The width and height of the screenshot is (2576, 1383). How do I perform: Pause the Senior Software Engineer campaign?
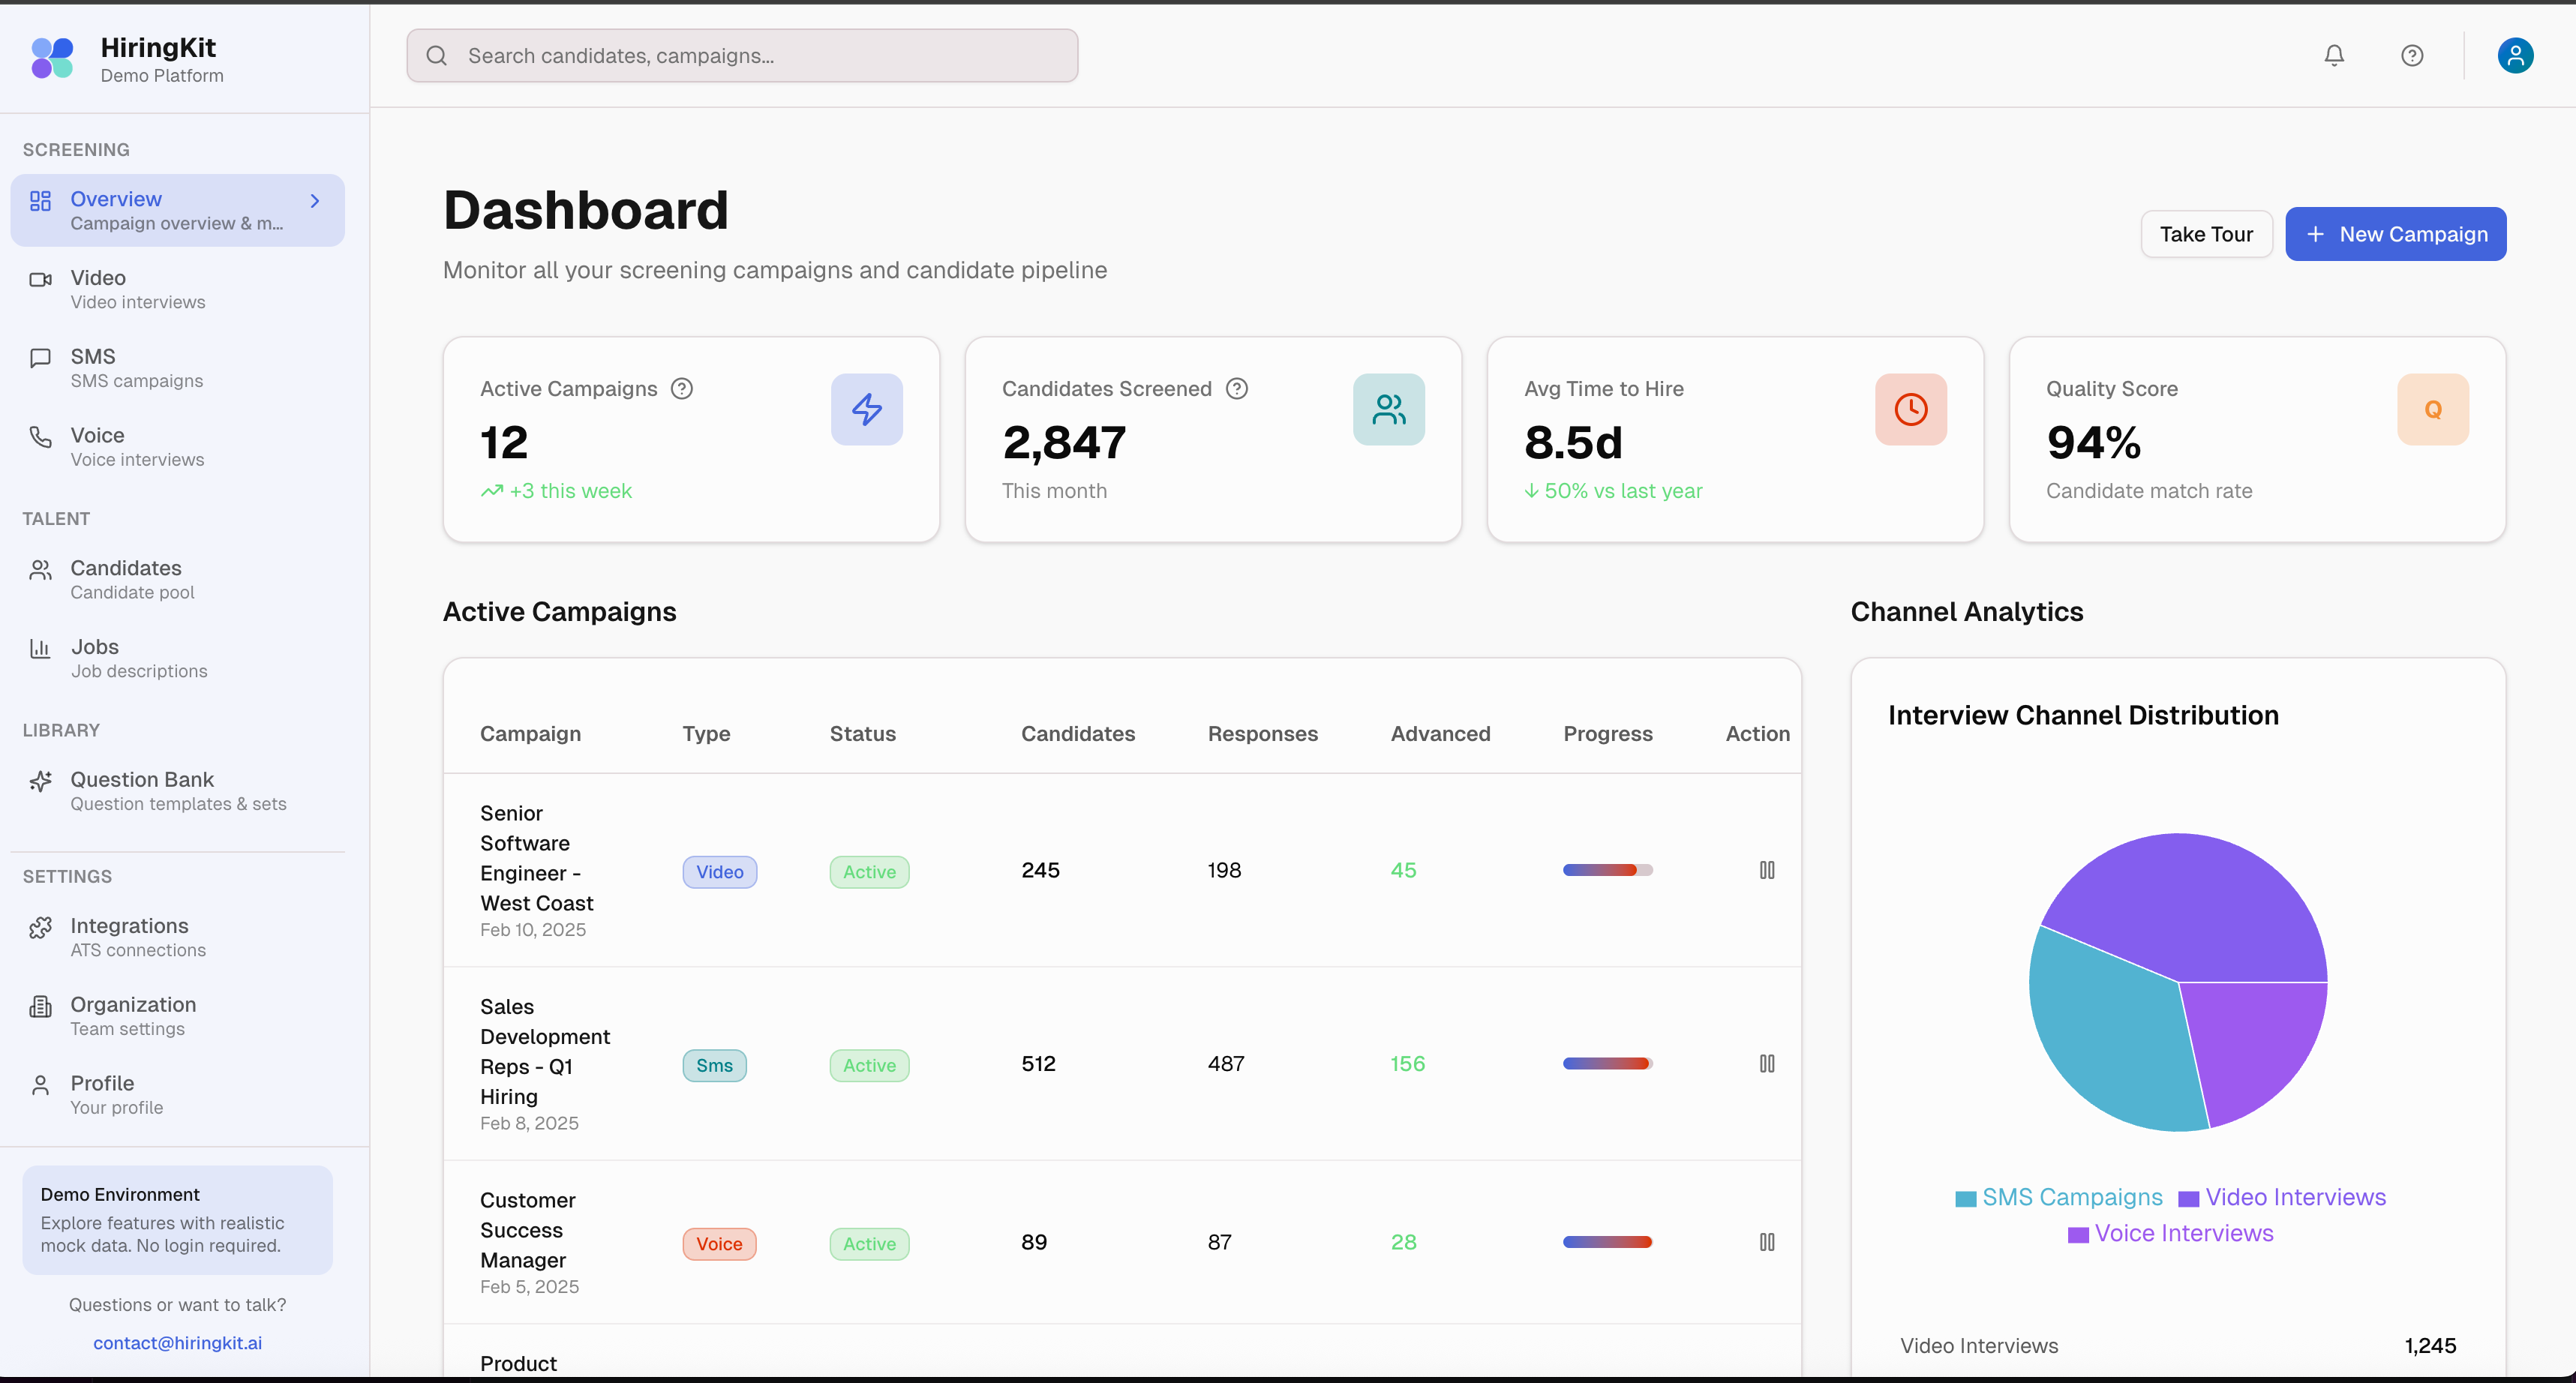(x=1767, y=870)
